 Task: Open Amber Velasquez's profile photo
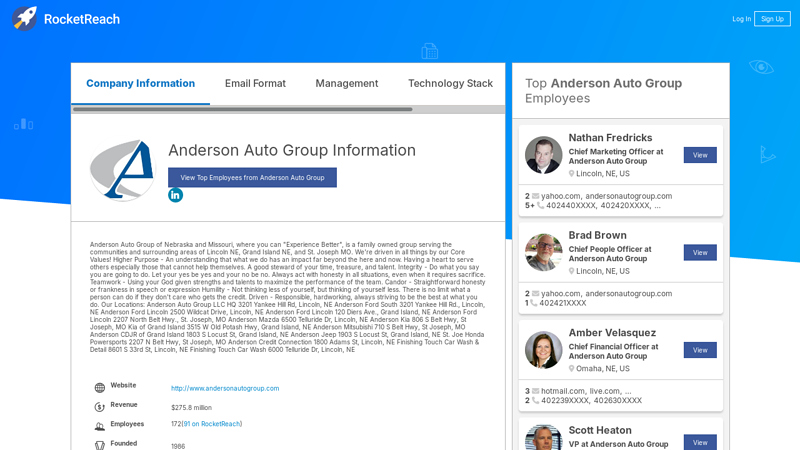click(x=543, y=350)
